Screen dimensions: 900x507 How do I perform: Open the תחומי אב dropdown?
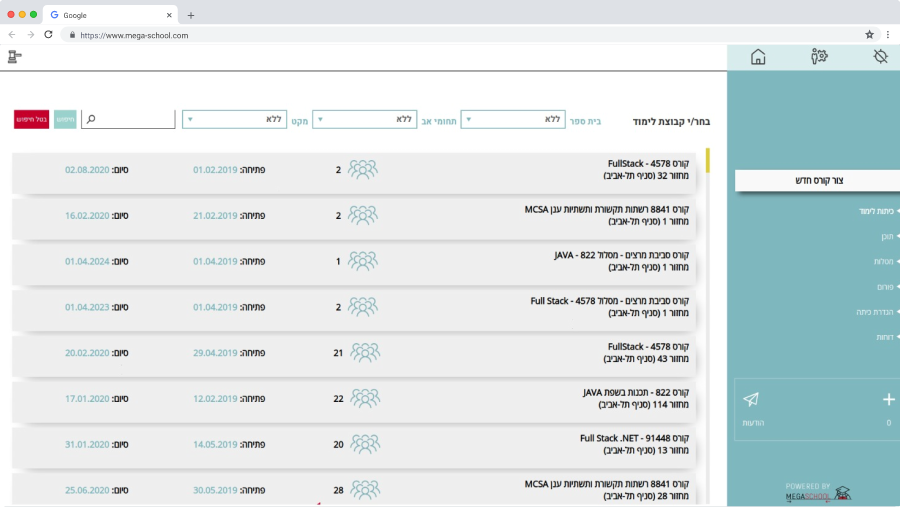pos(364,119)
